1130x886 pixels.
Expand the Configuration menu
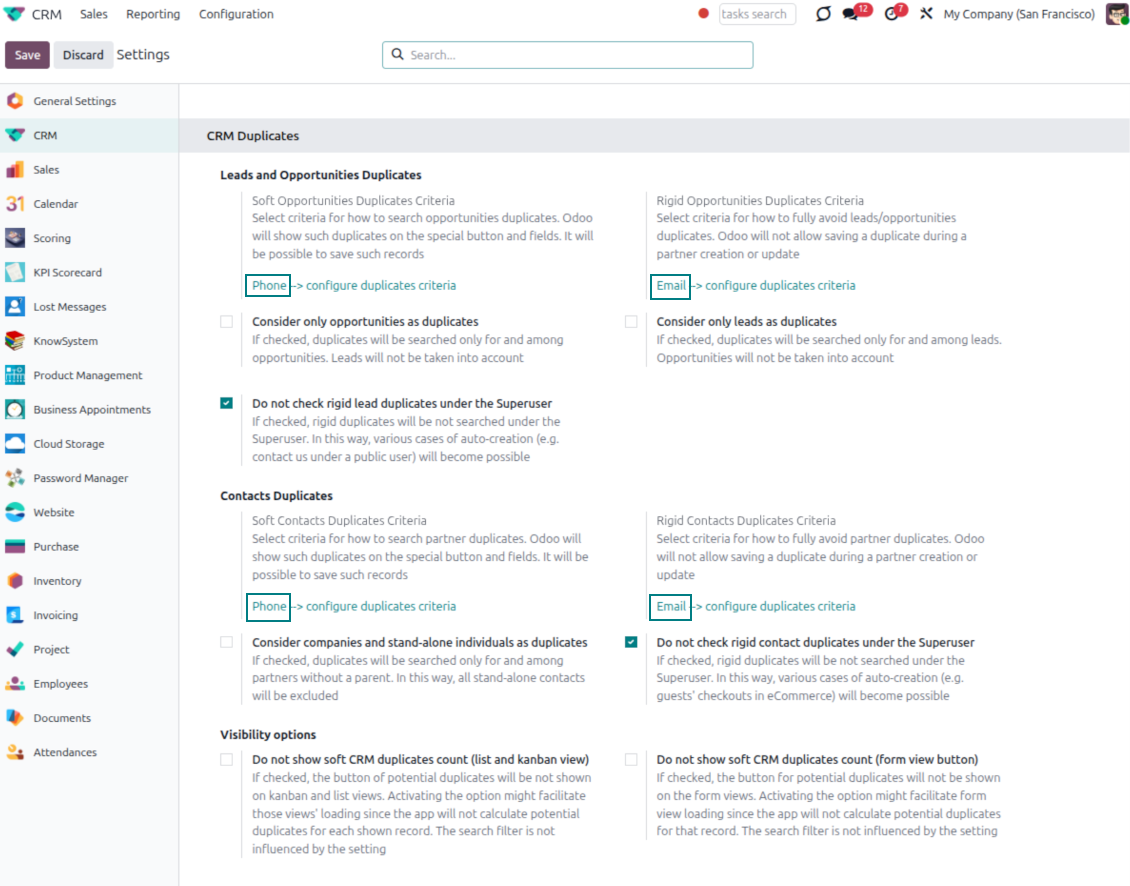coord(236,14)
